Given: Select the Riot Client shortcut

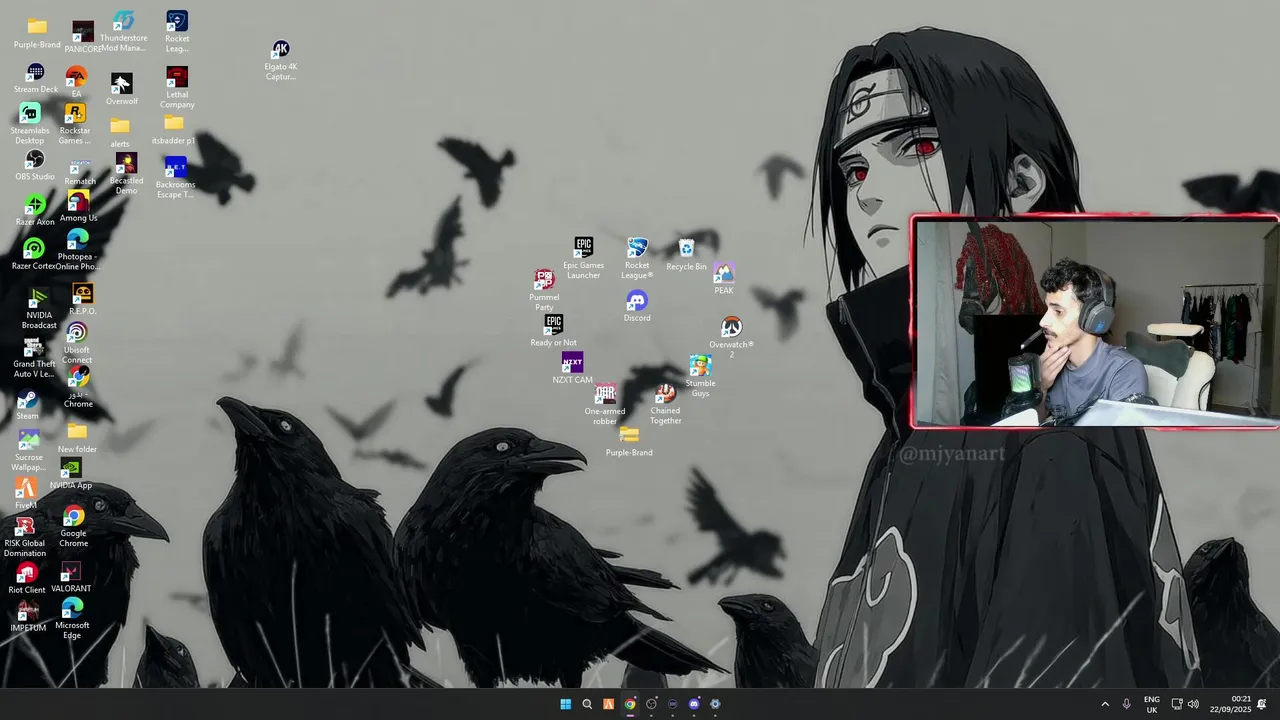Looking at the screenshot, I should point(27,578).
